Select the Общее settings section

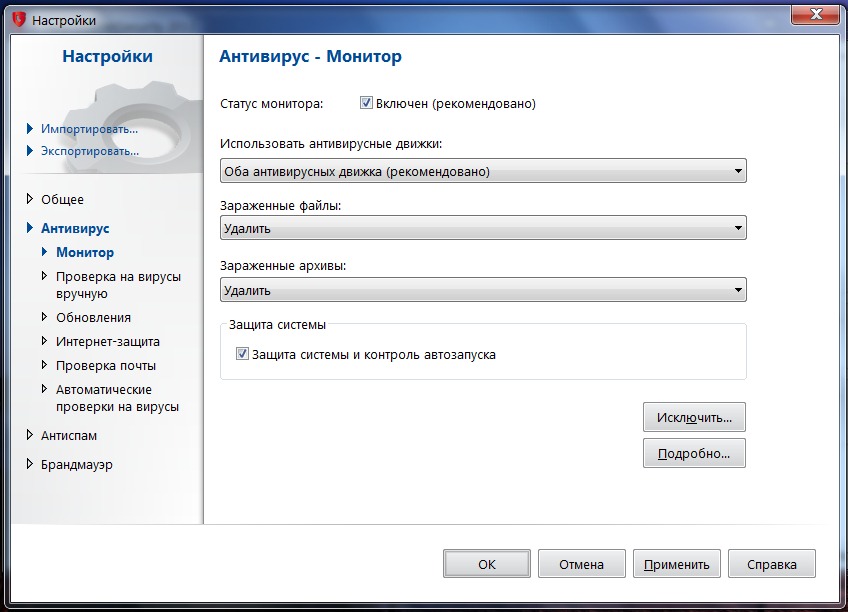[x=62, y=199]
